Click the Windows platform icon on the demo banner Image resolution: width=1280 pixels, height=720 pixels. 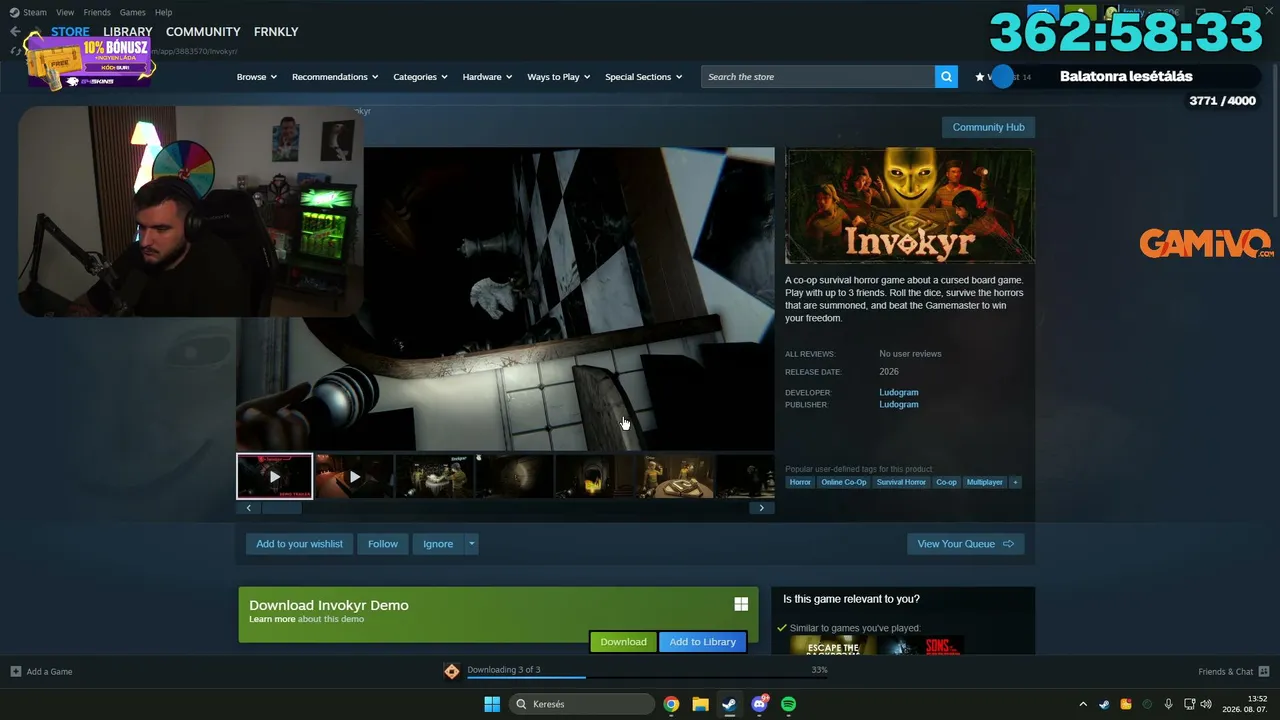[x=741, y=604]
